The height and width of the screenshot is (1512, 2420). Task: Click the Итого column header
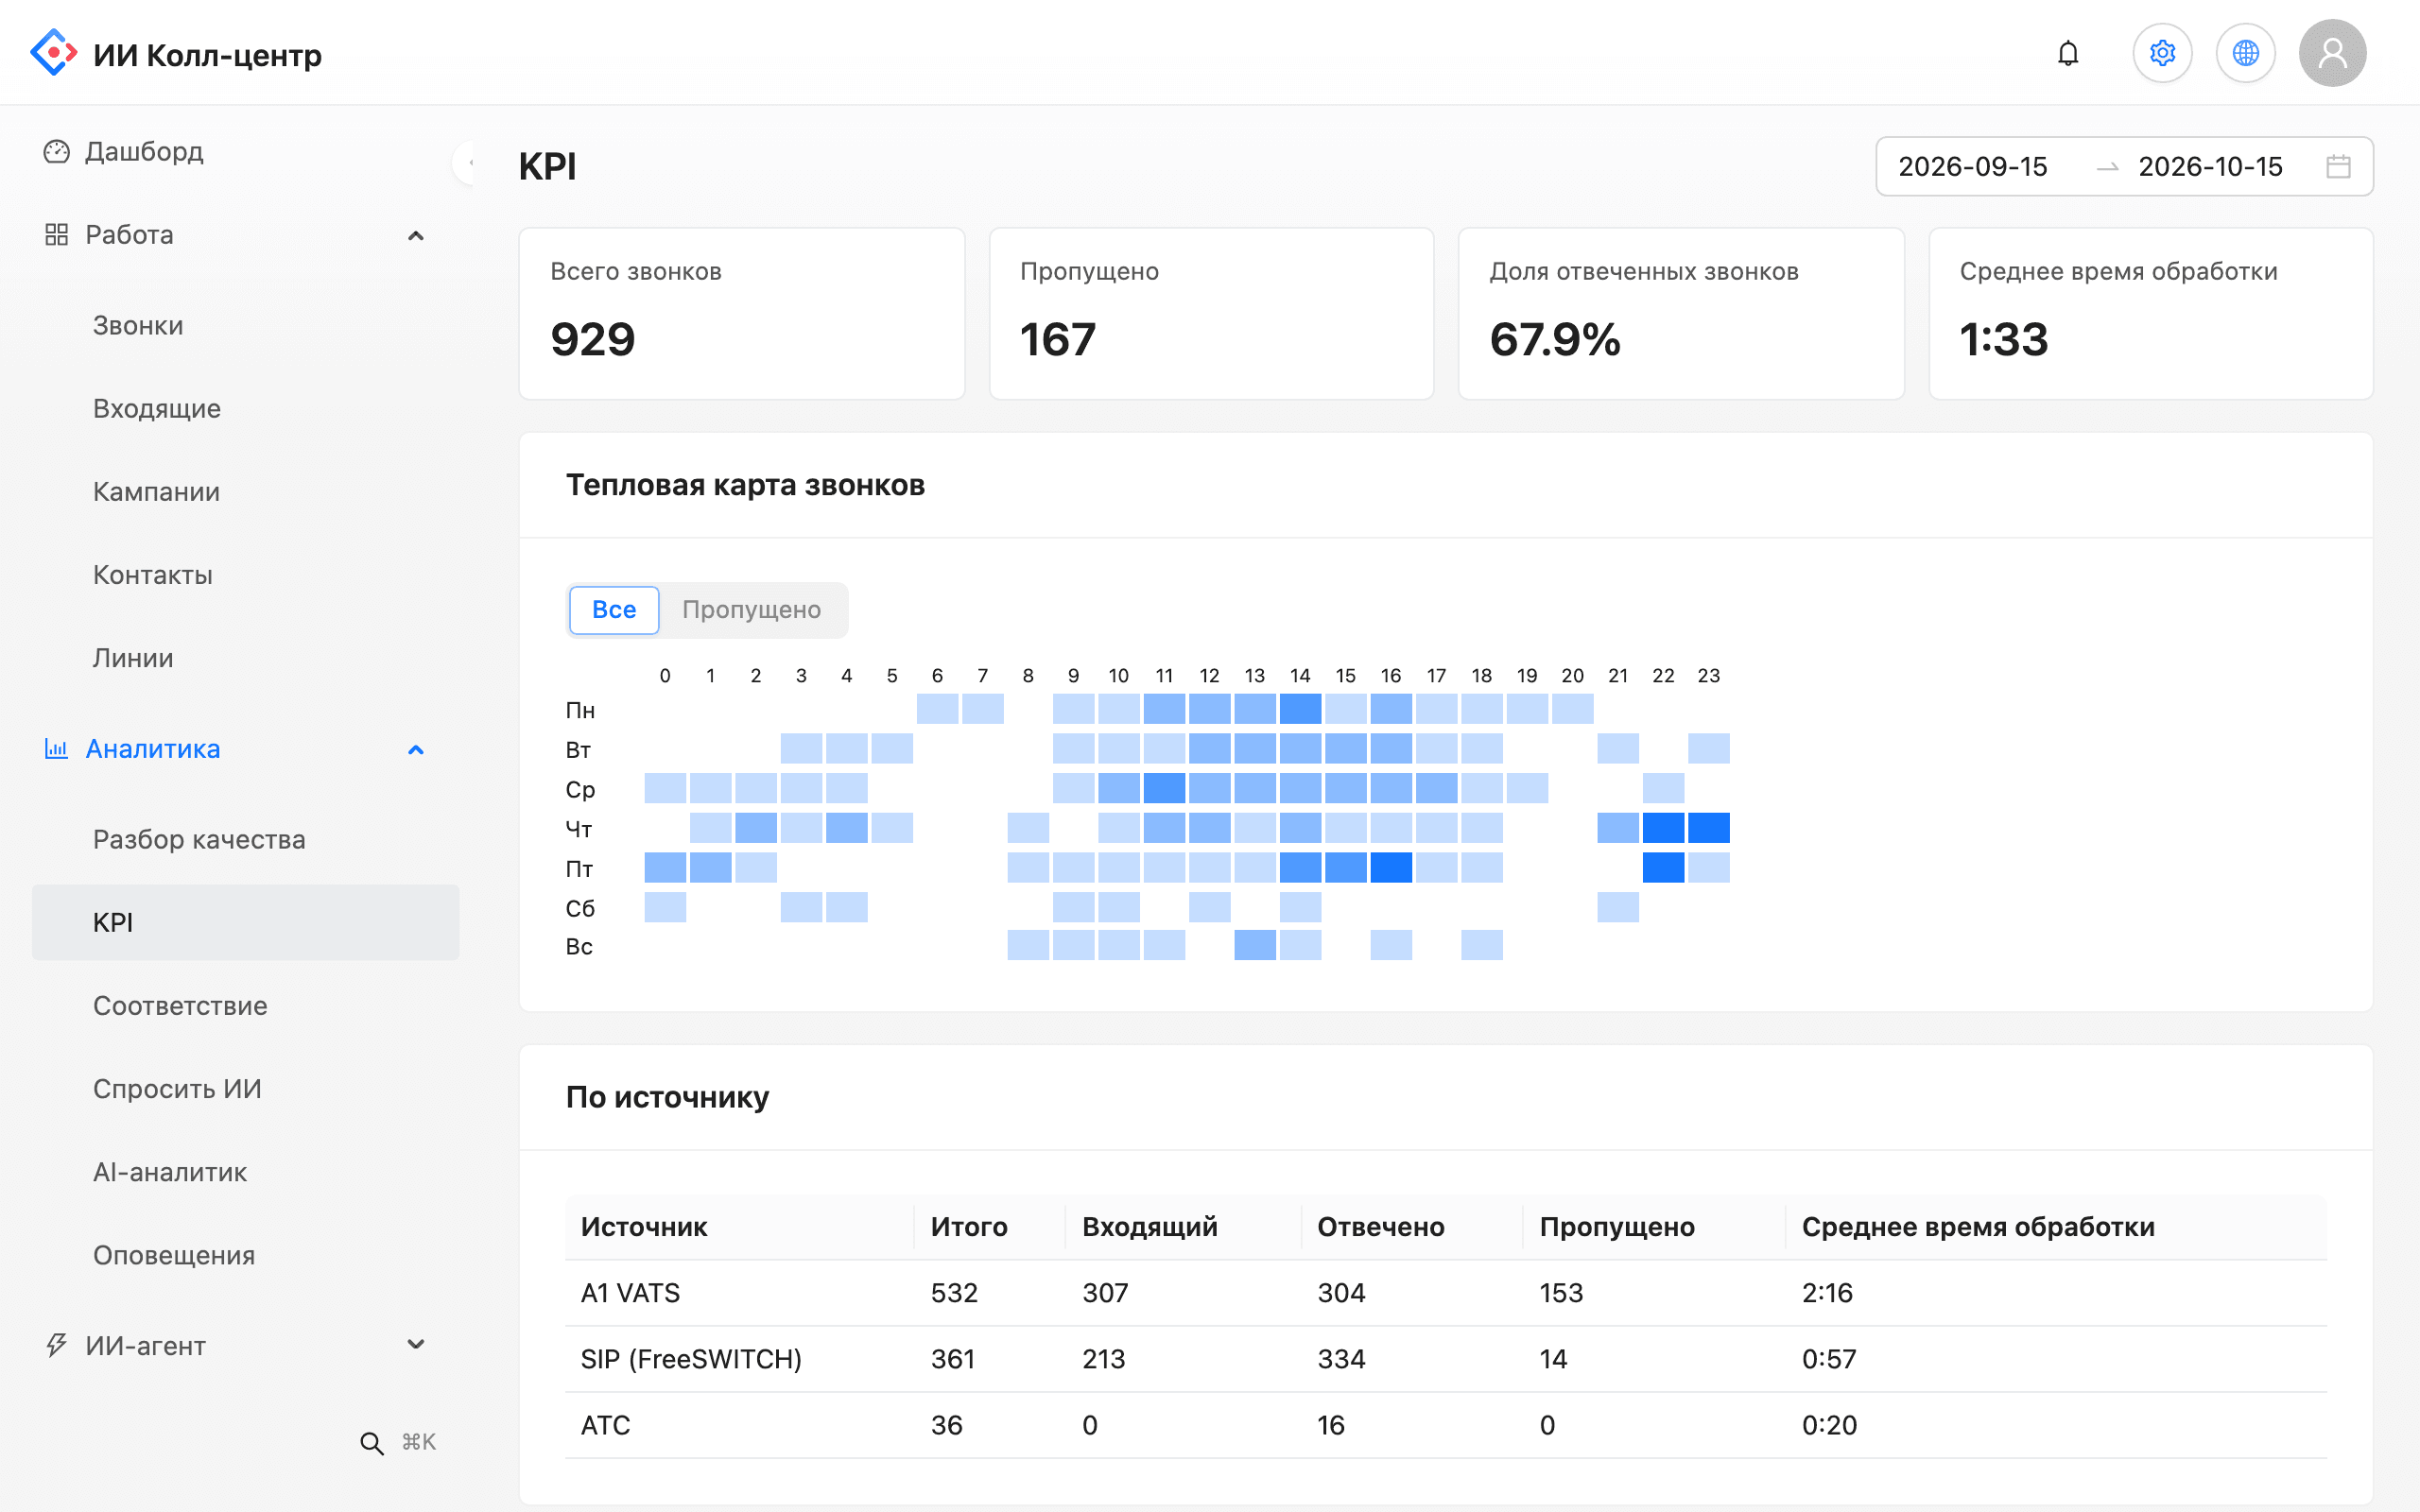[990, 1226]
